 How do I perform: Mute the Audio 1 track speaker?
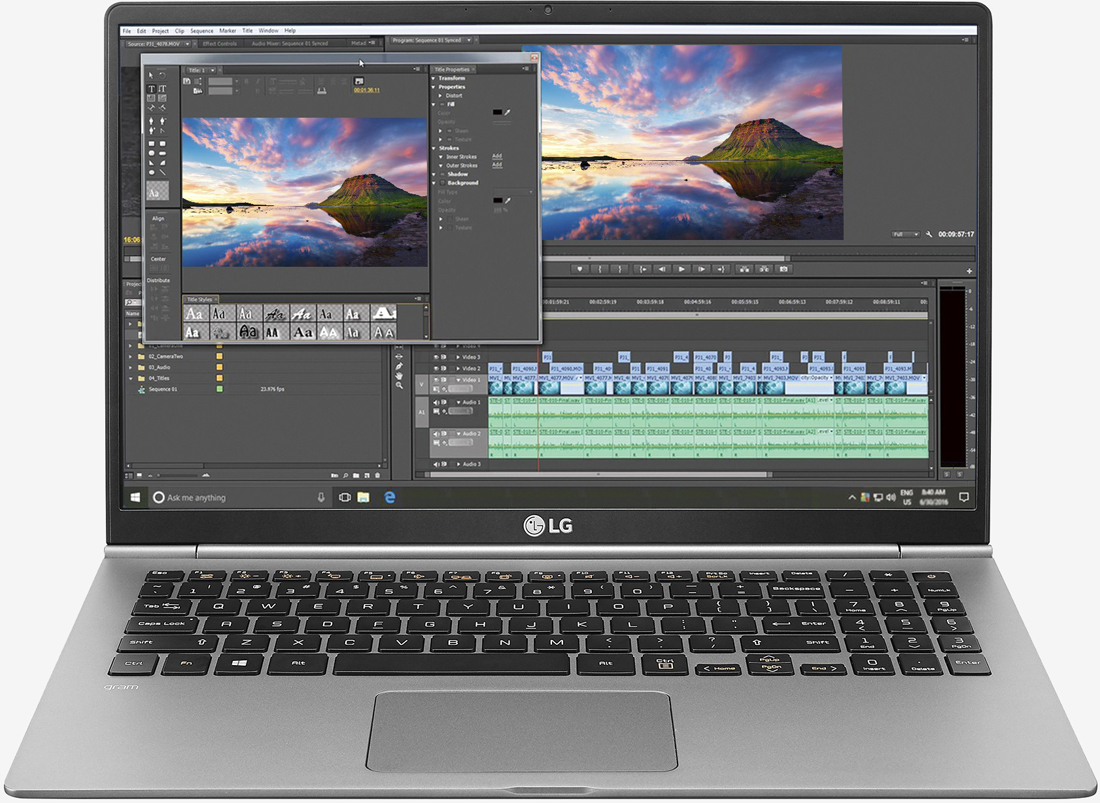coord(436,403)
